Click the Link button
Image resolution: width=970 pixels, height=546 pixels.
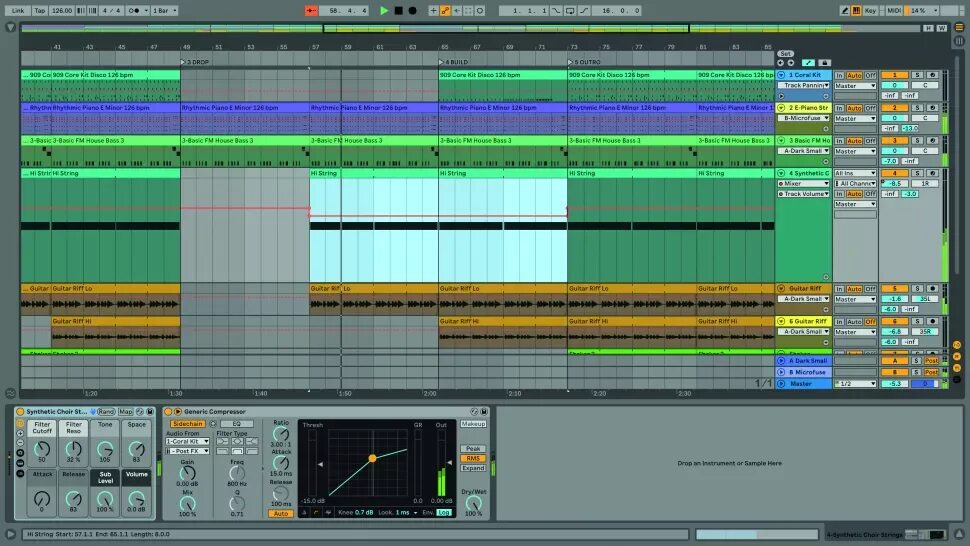coord(18,11)
